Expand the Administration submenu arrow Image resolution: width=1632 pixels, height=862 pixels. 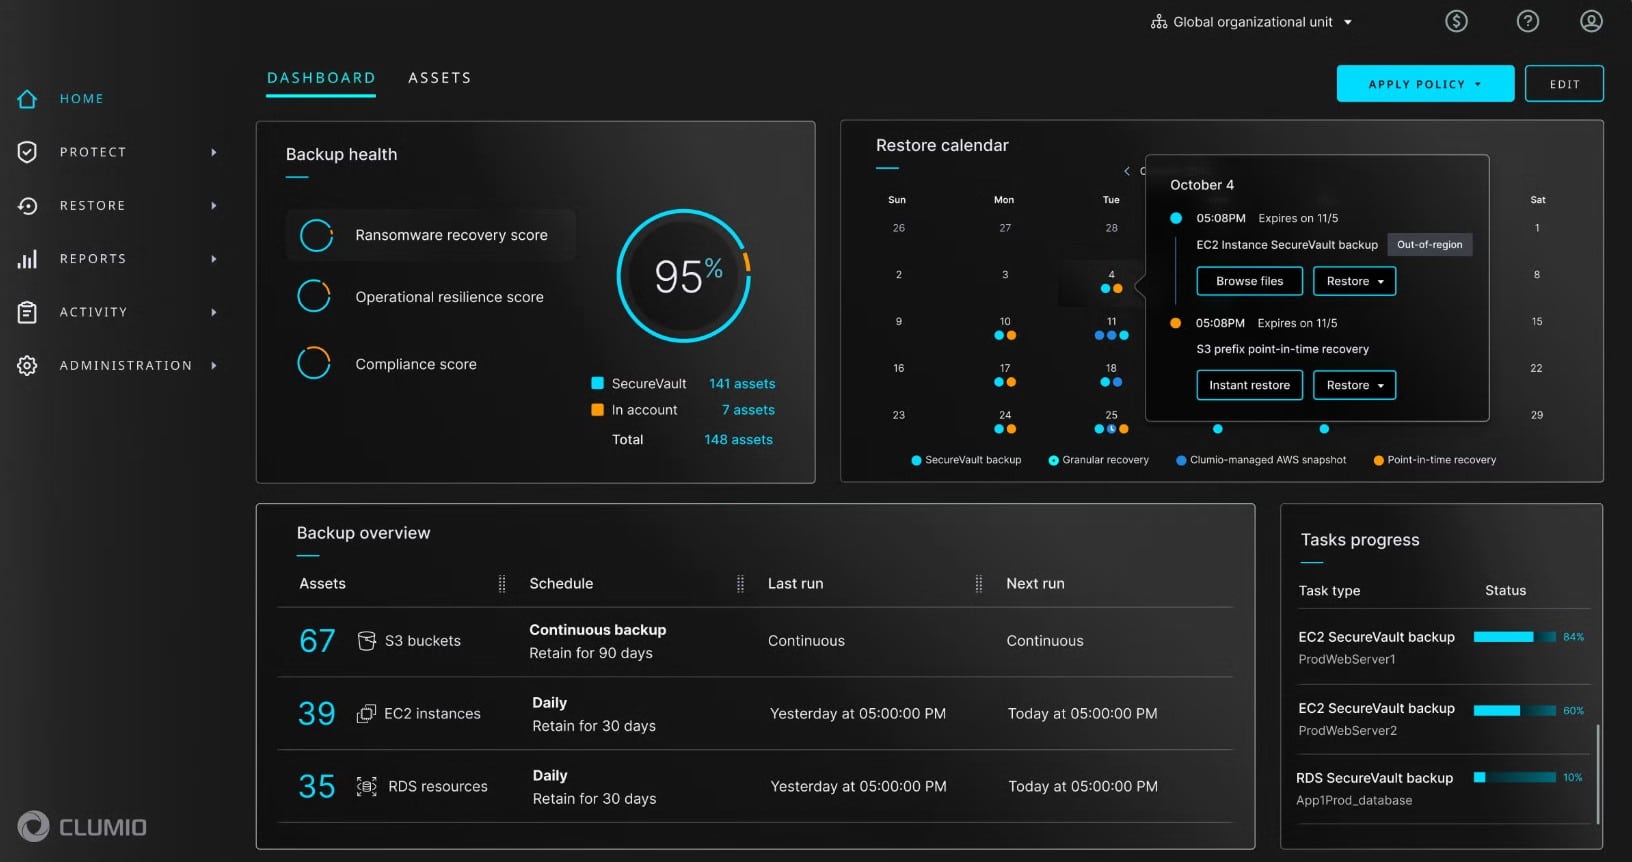pyautogui.click(x=214, y=366)
